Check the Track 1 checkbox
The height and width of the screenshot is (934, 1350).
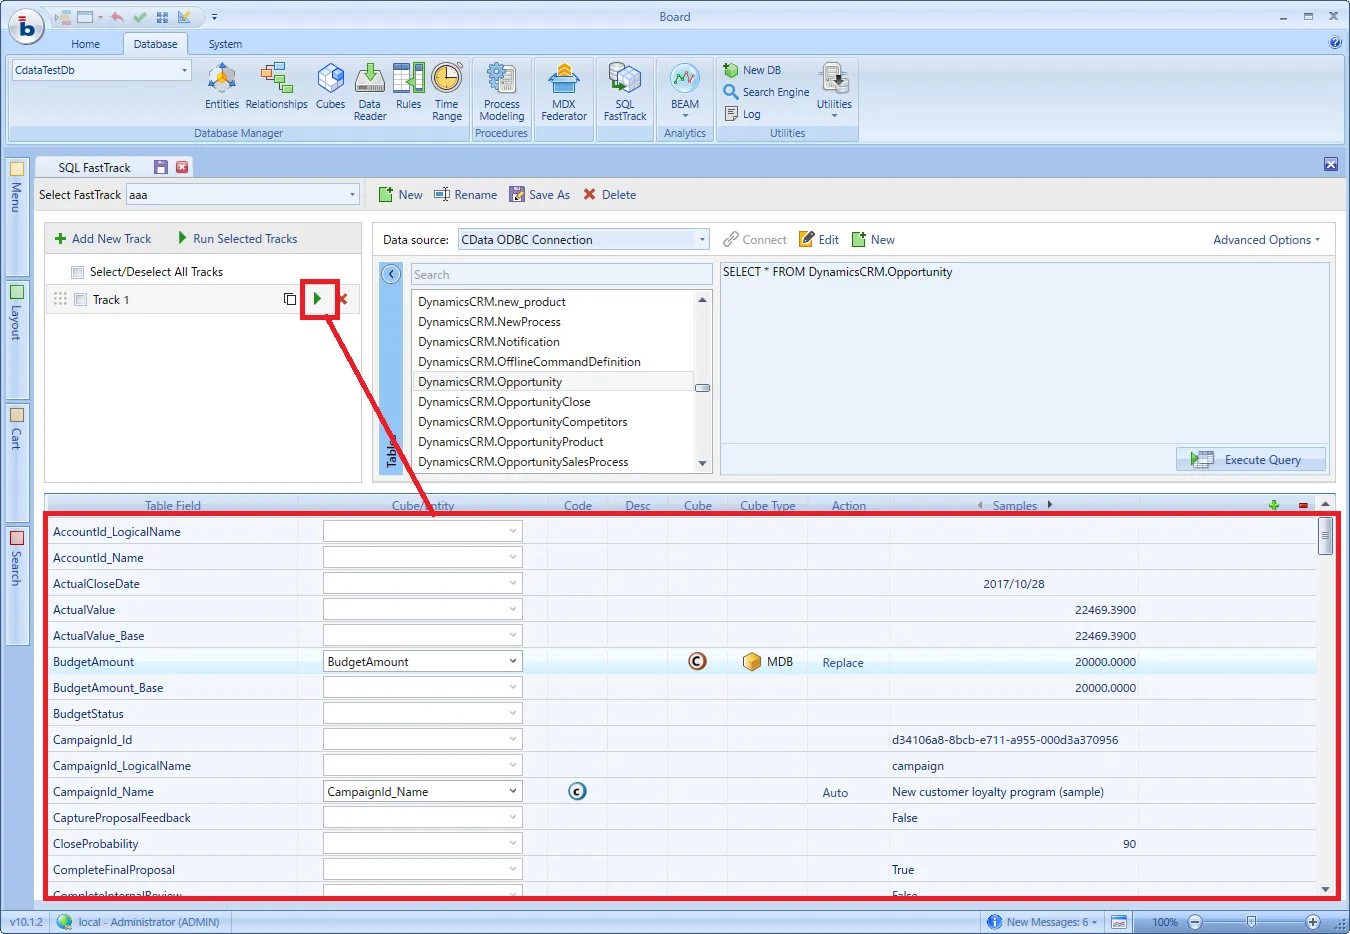point(81,300)
